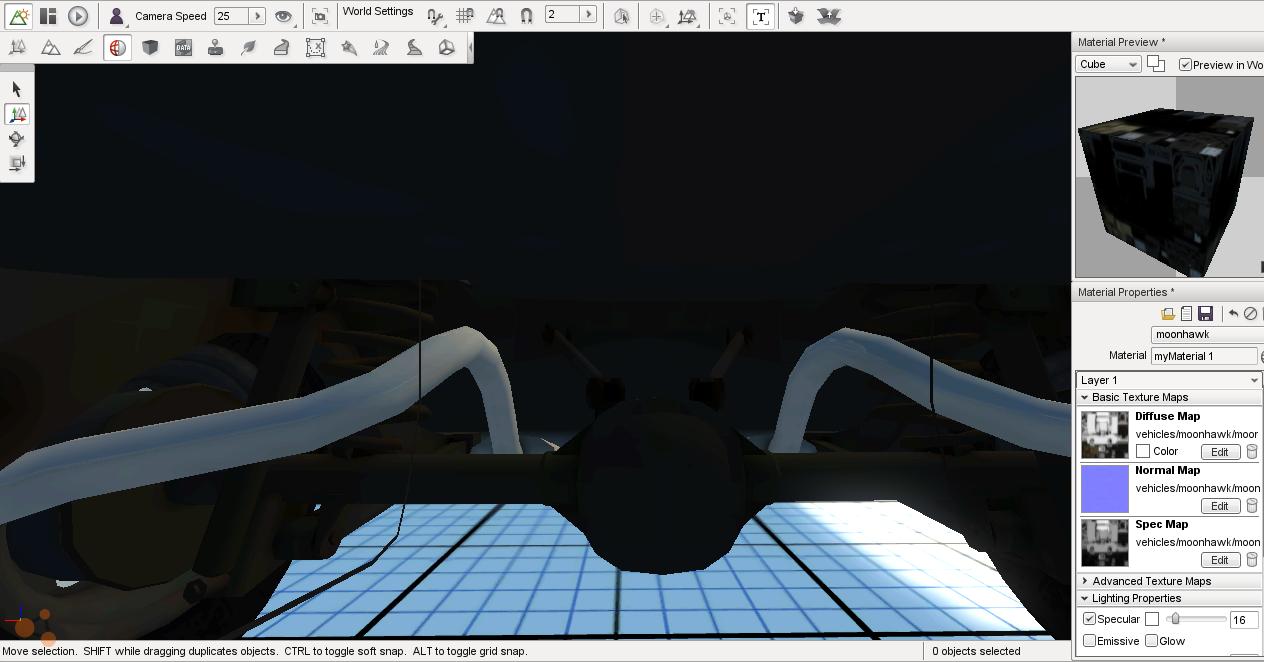Open the eye visibility options icon

(x=284, y=16)
